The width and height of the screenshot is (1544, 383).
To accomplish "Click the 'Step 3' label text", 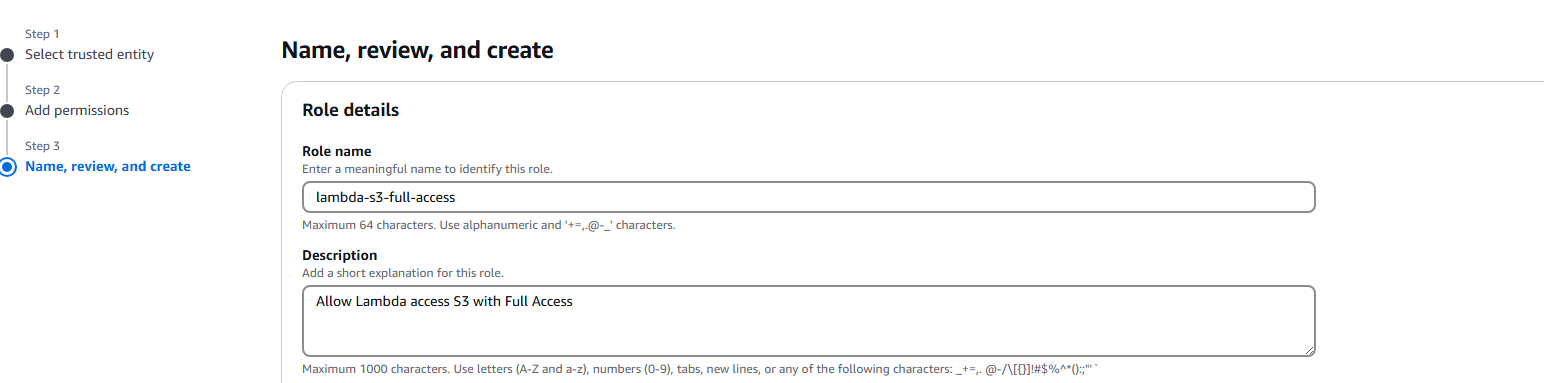I will [x=42, y=146].
